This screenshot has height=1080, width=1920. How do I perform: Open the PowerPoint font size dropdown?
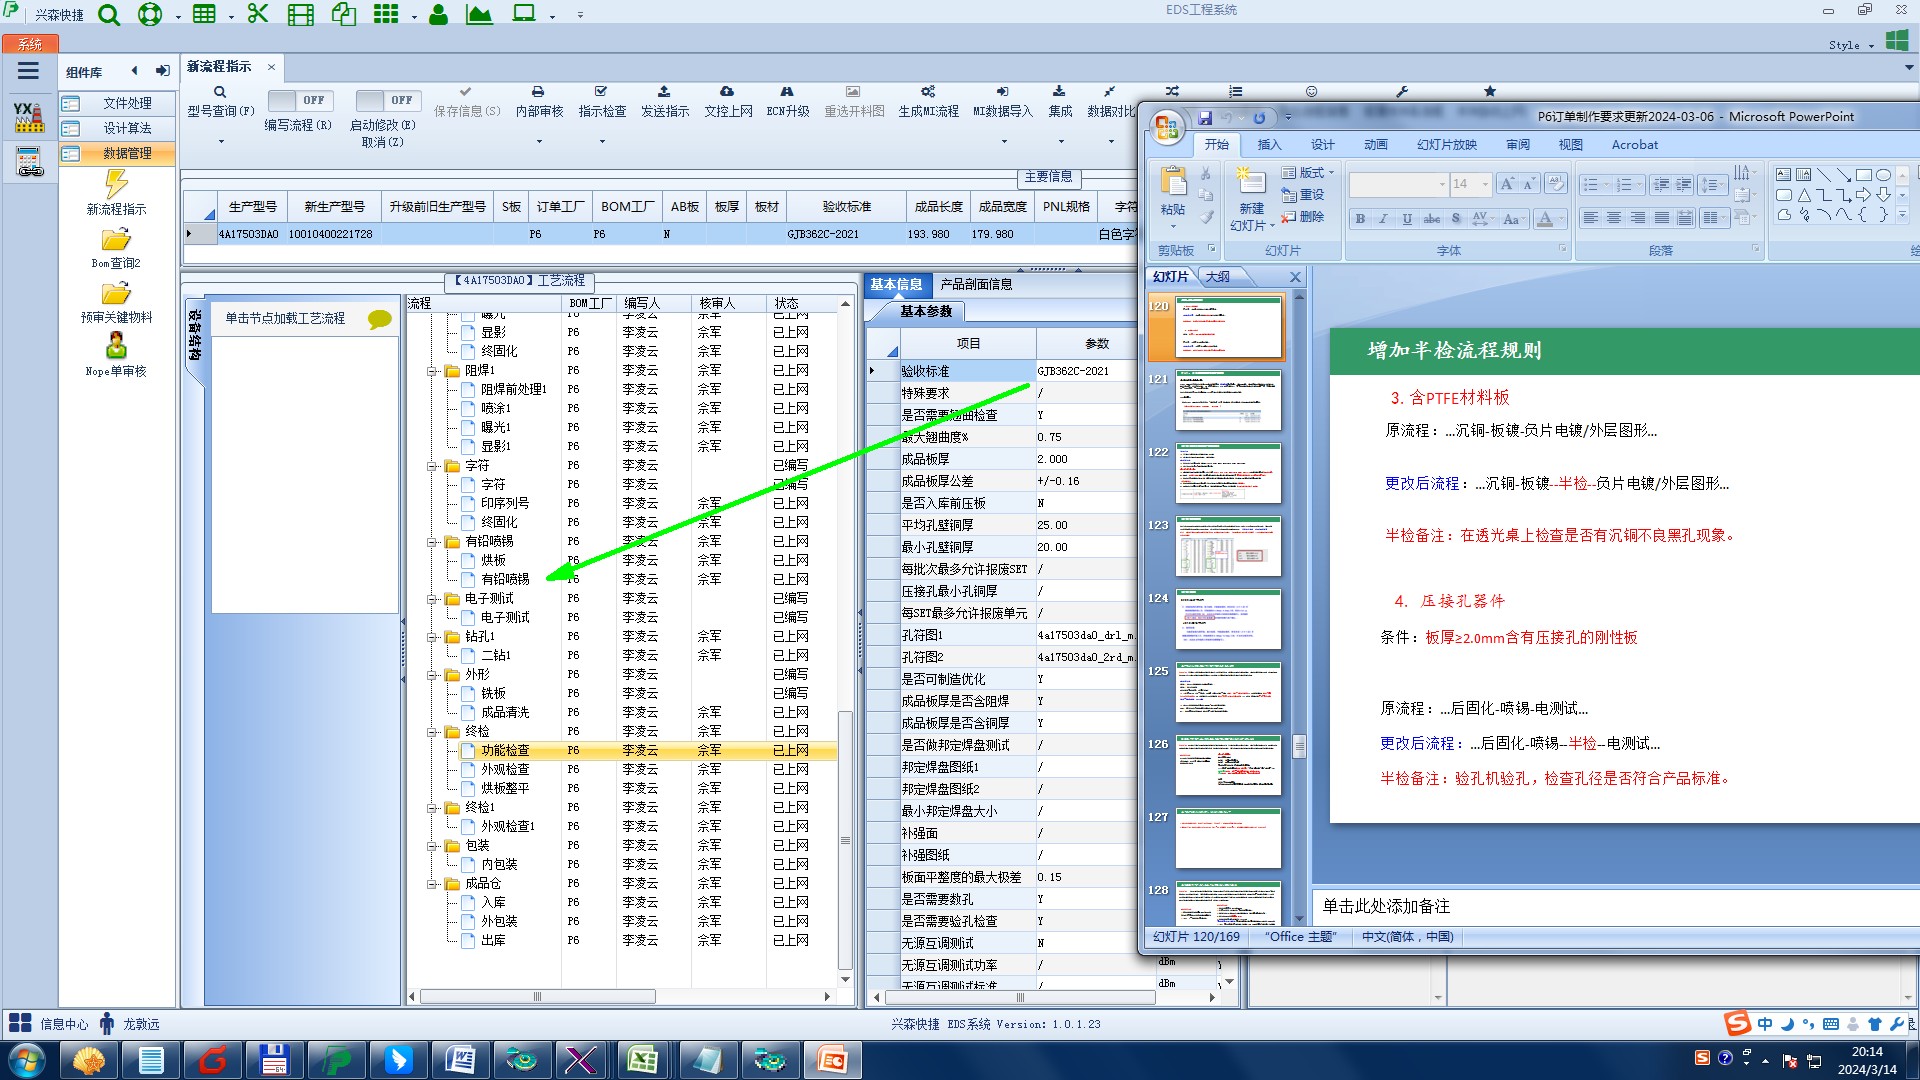click(1485, 184)
